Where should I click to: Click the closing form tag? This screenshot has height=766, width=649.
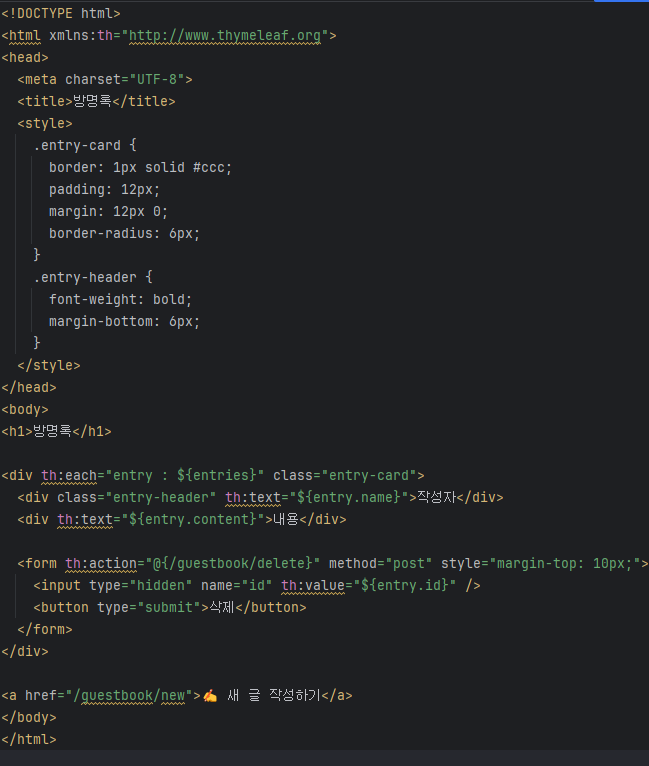pos(45,629)
